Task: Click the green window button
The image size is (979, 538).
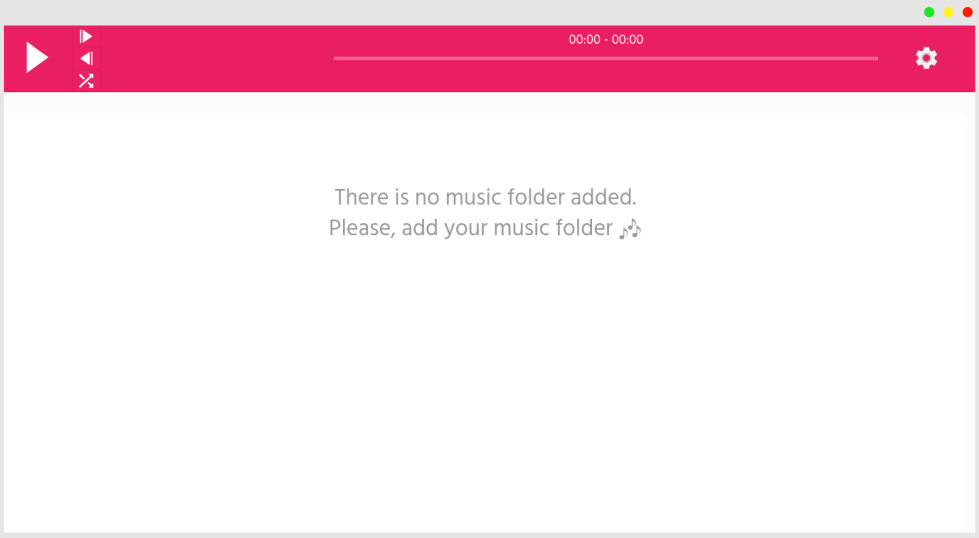Action: click(x=929, y=12)
